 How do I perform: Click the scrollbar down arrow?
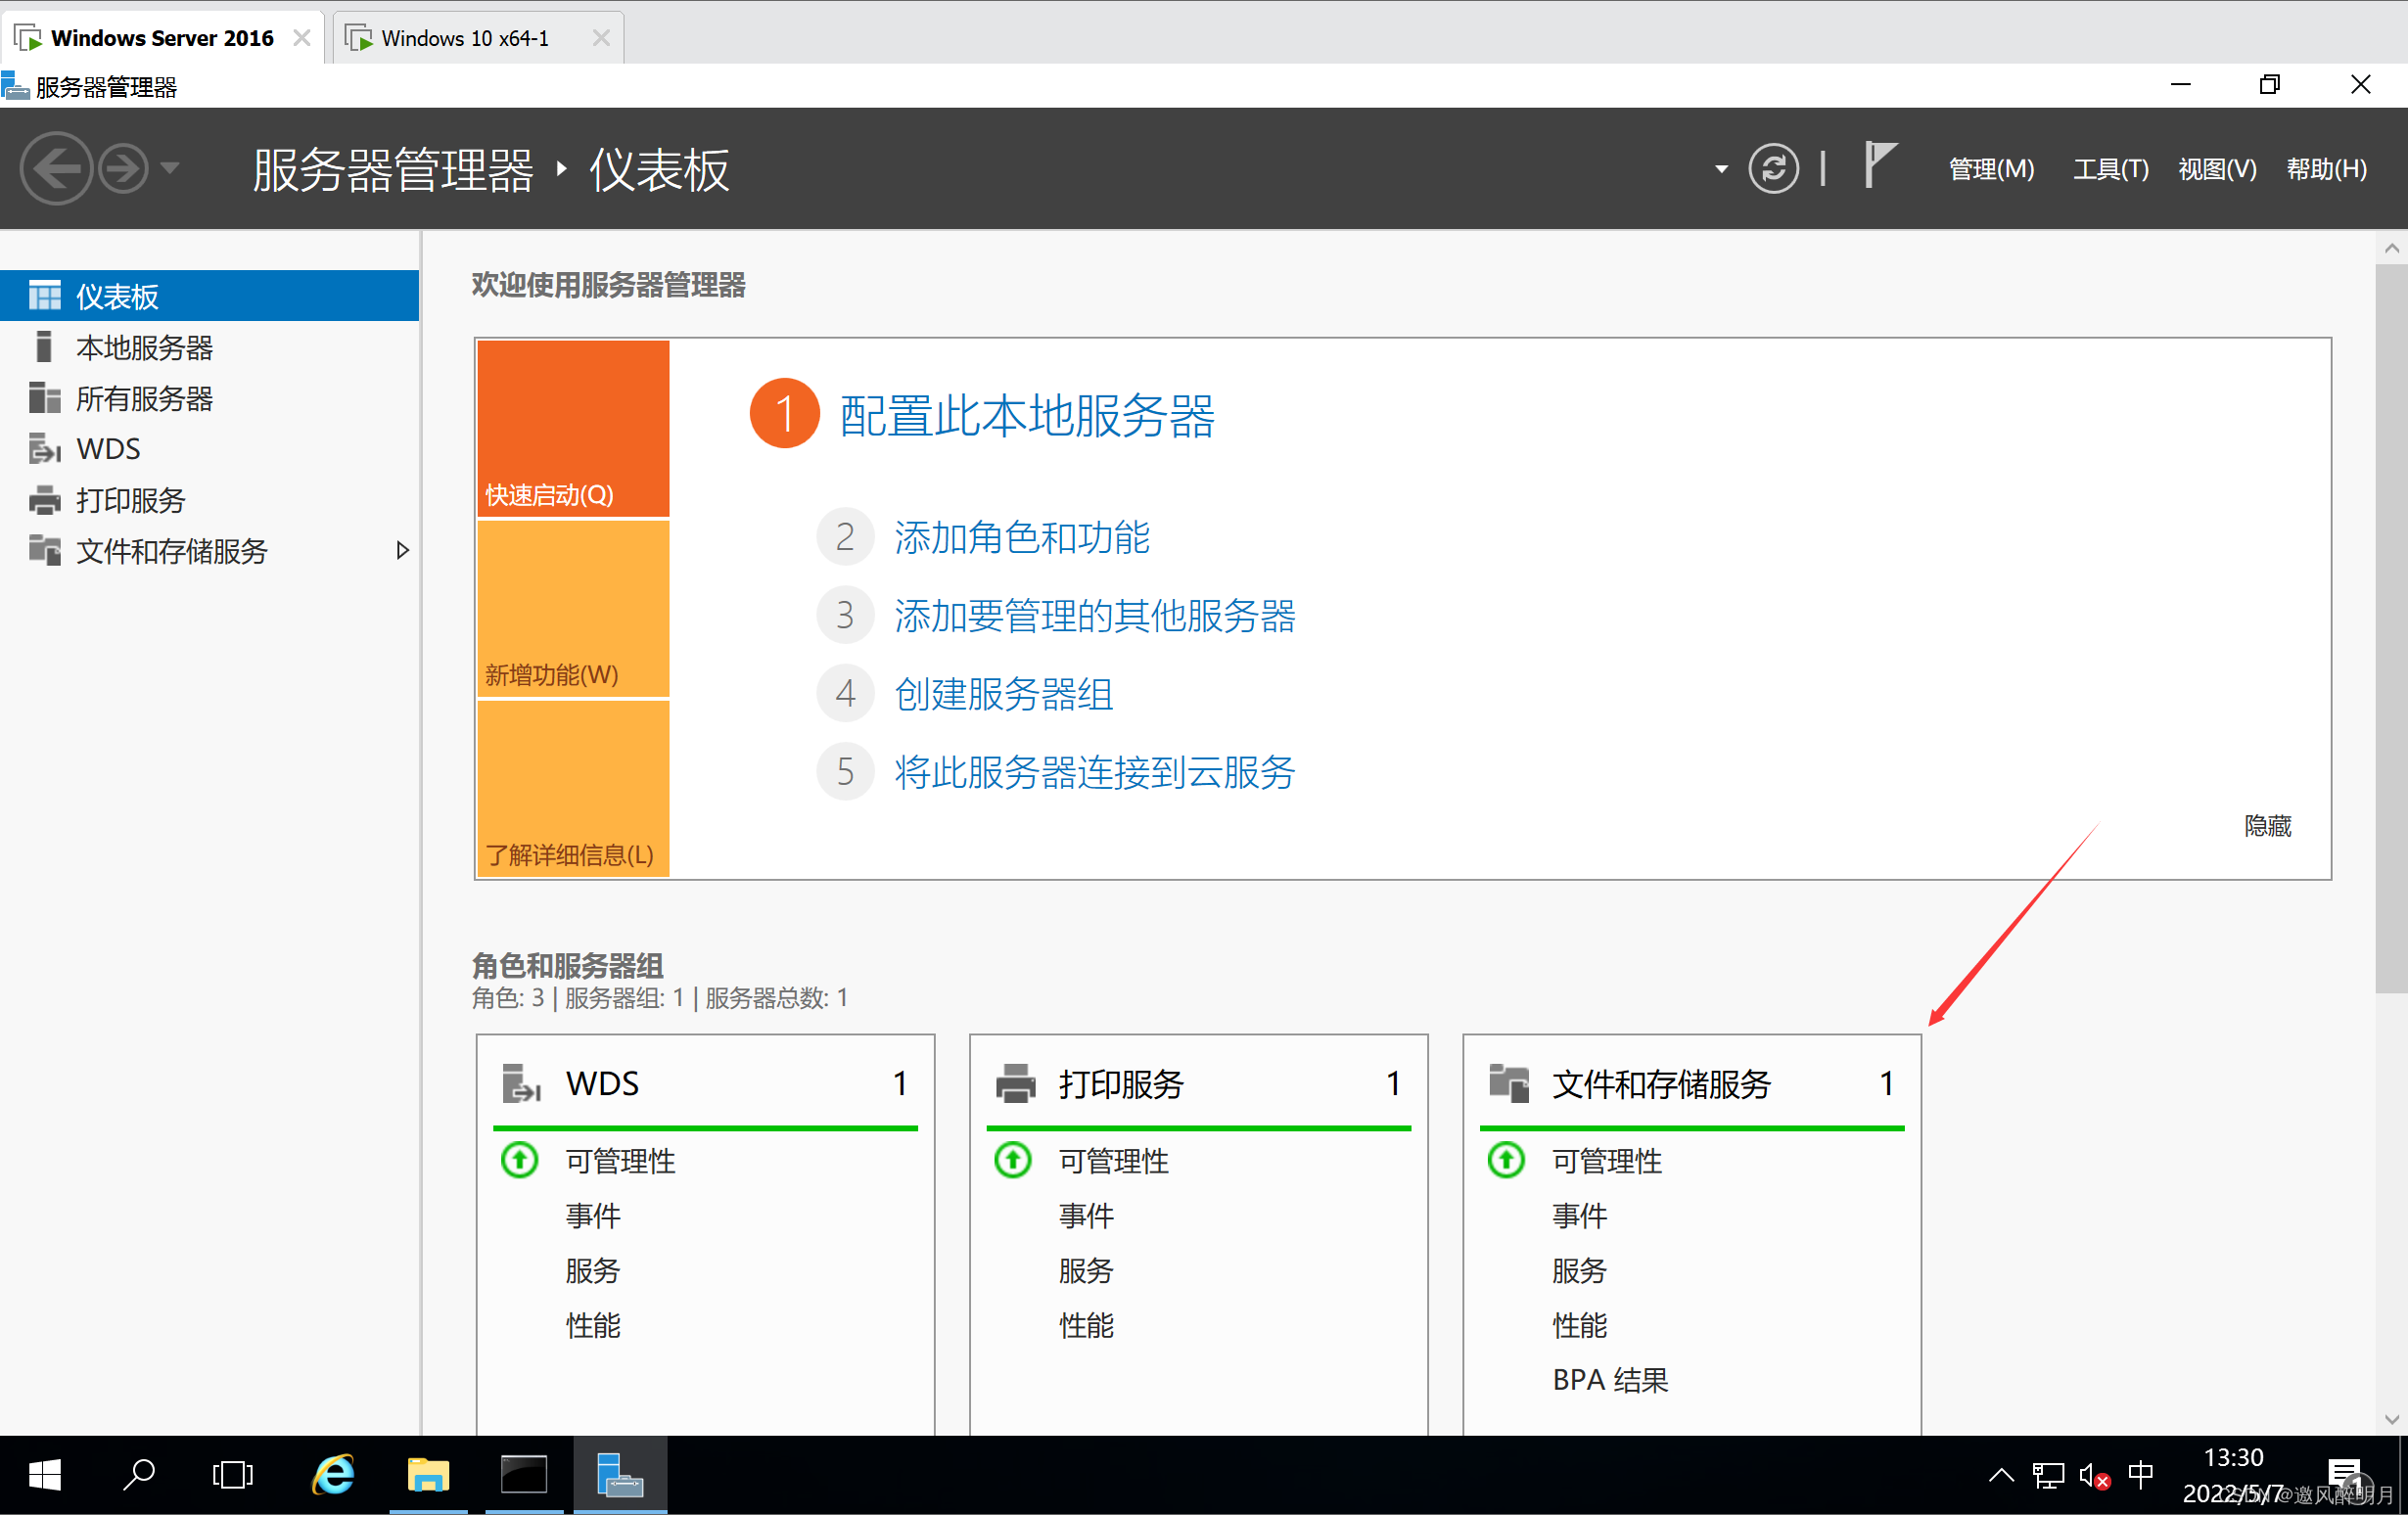2391,1419
